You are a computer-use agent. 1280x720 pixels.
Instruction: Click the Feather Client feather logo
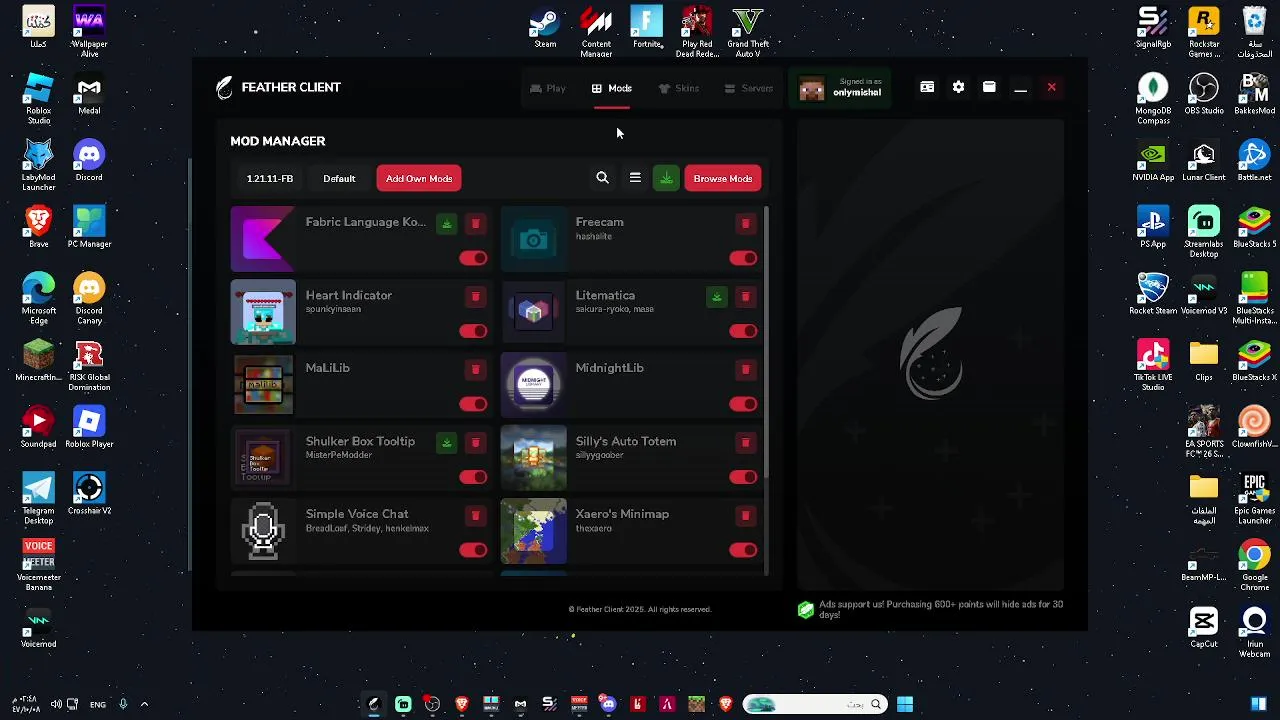pyautogui.click(x=225, y=88)
